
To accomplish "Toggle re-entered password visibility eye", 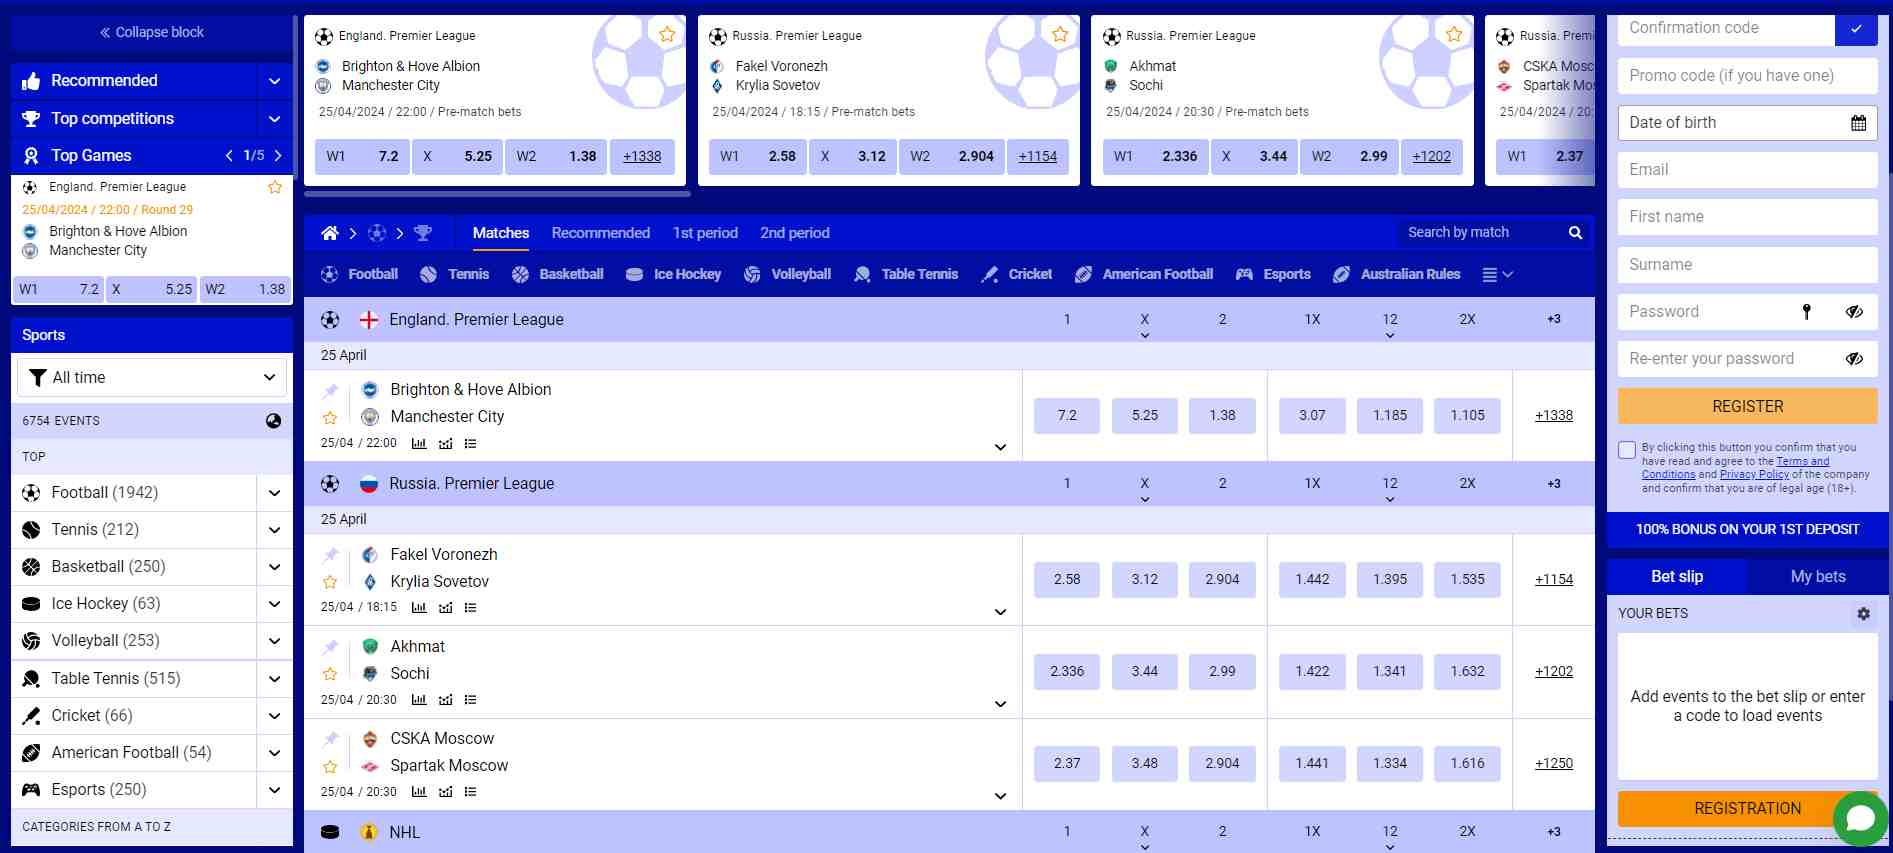I will click(1854, 359).
